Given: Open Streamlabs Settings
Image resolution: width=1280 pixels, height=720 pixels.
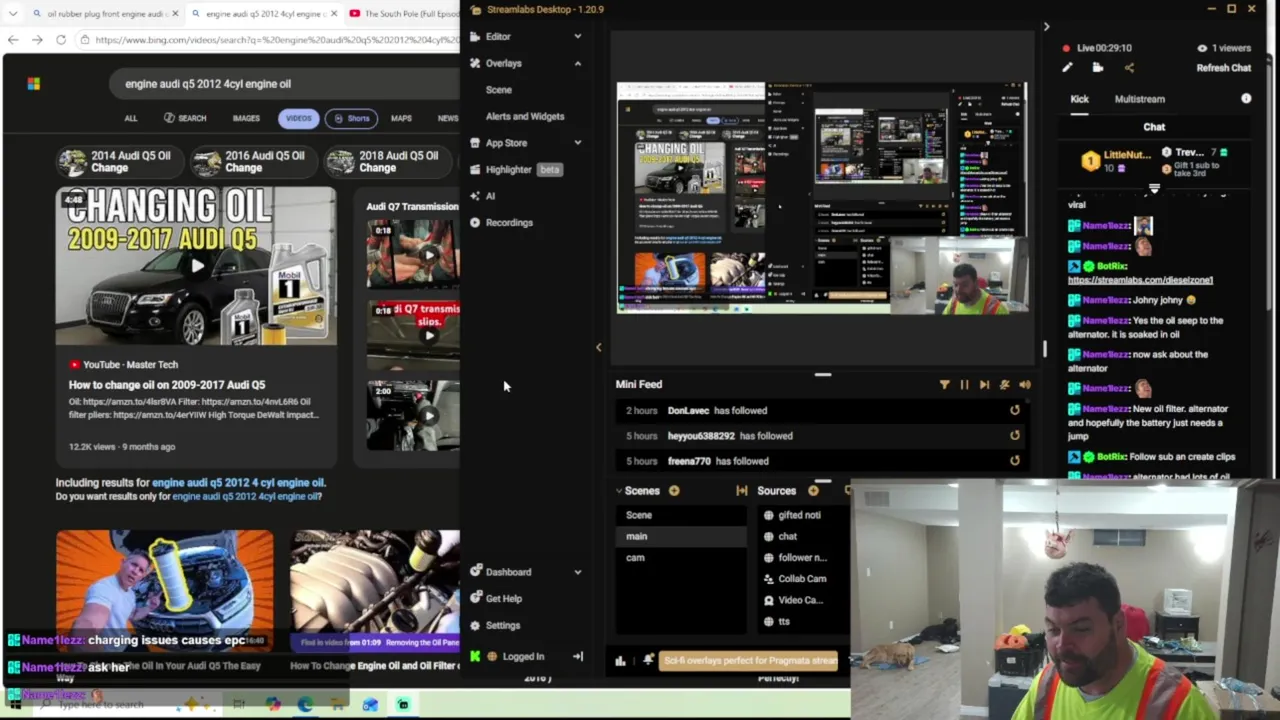Looking at the screenshot, I should click(x=502, y=625).
